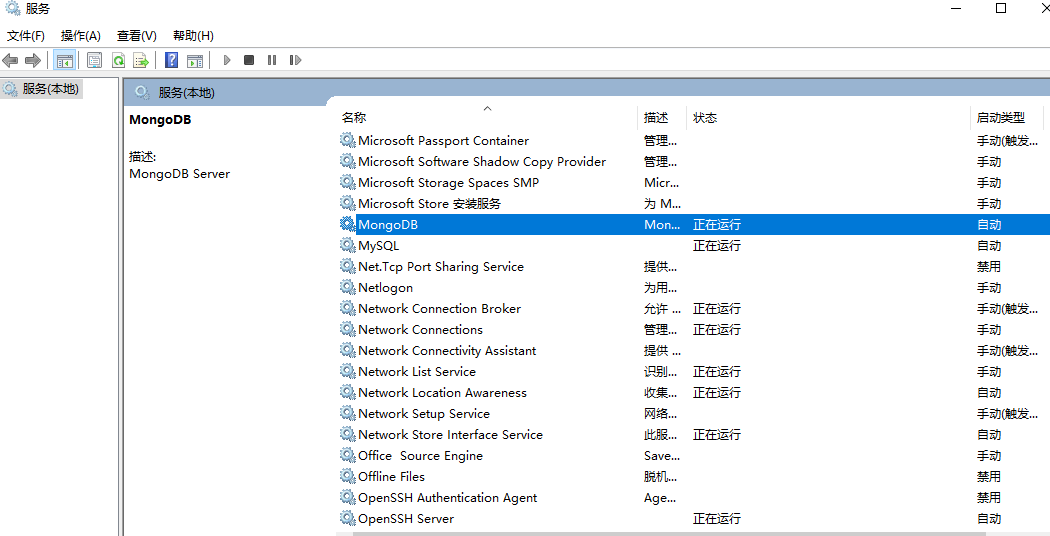Open the 操作(A) menu
Screen dimensions: 1050x536
(80, 36)
